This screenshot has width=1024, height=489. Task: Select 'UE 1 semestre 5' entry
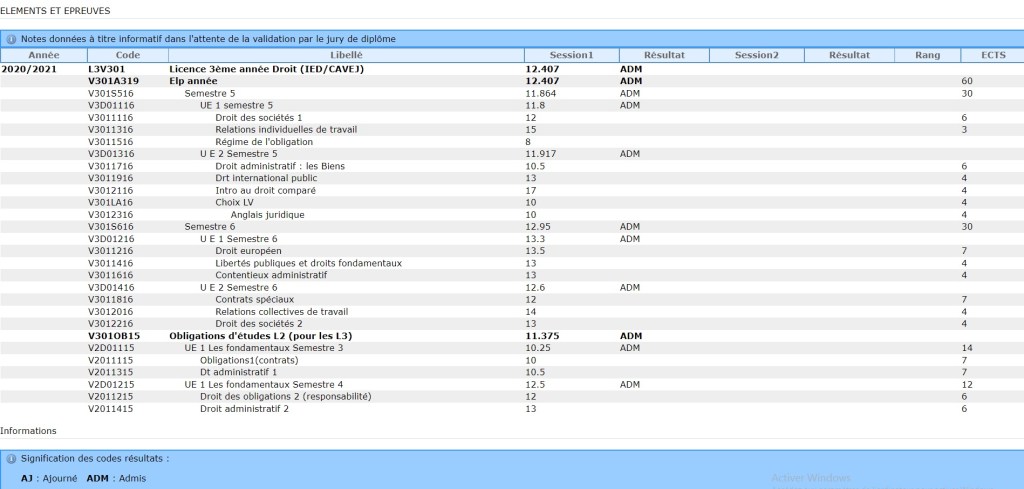(x=236, y=104)
